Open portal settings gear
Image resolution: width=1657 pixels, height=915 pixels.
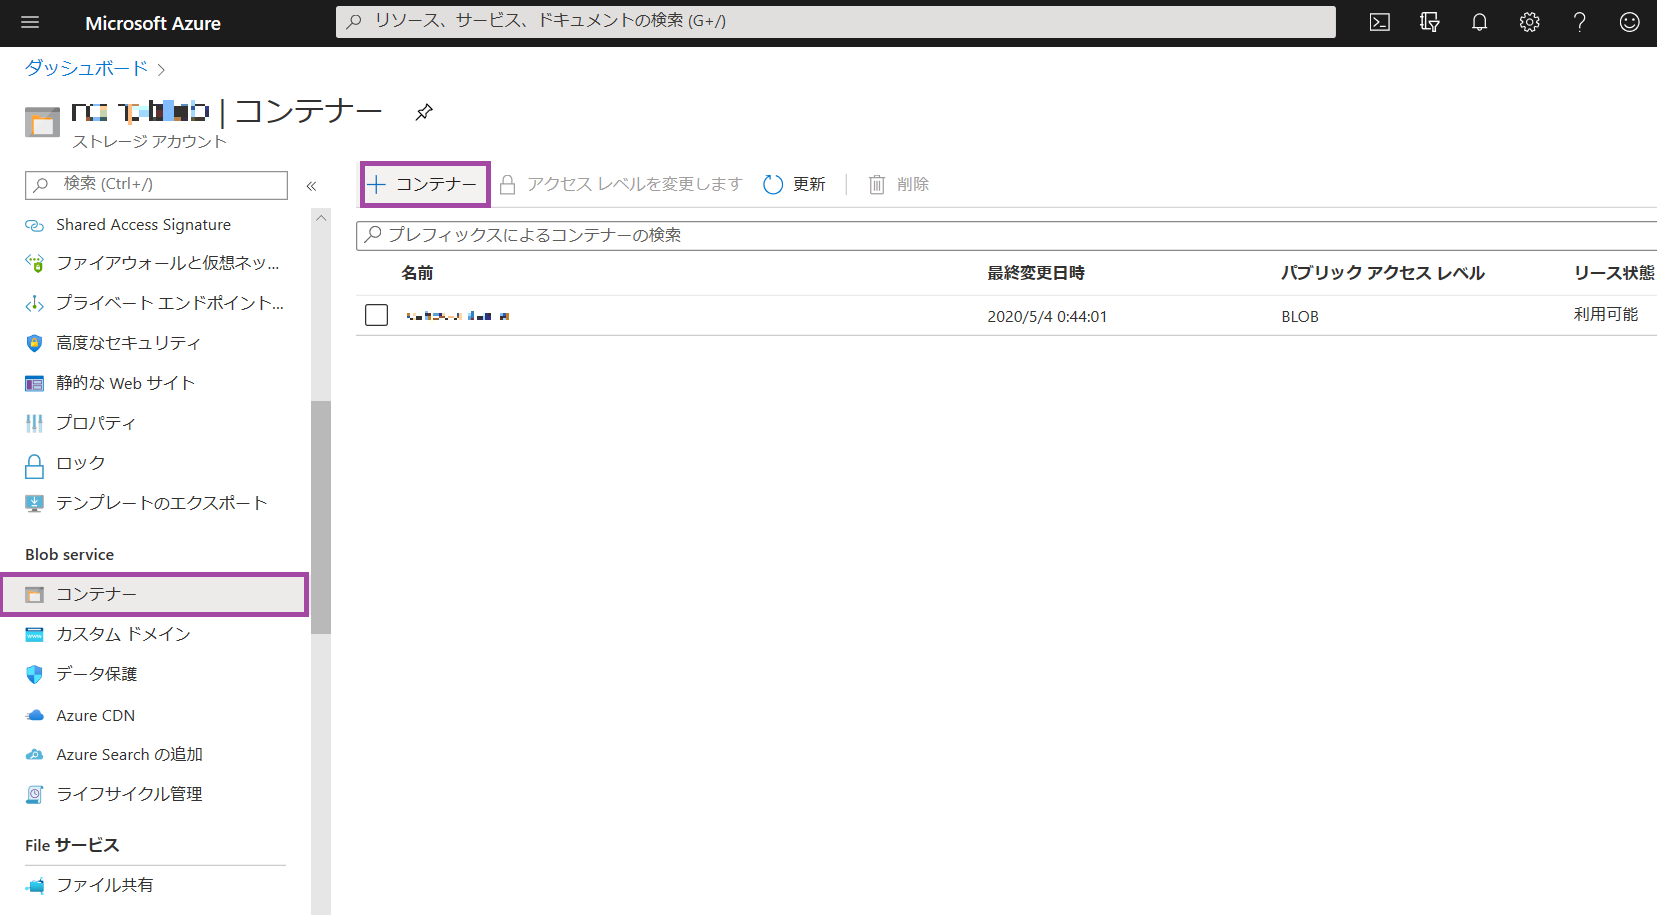pyautogui.click(x=1530, y=22)
